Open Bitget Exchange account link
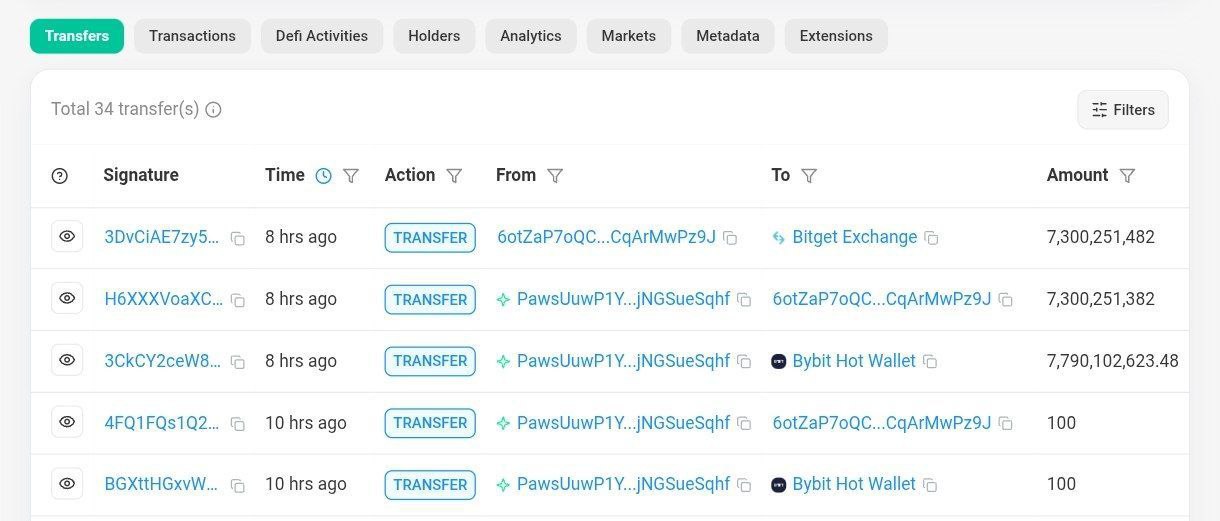The height and width of the screenshot is (521, 1220). pyautogui.click(x=854, y=237)
